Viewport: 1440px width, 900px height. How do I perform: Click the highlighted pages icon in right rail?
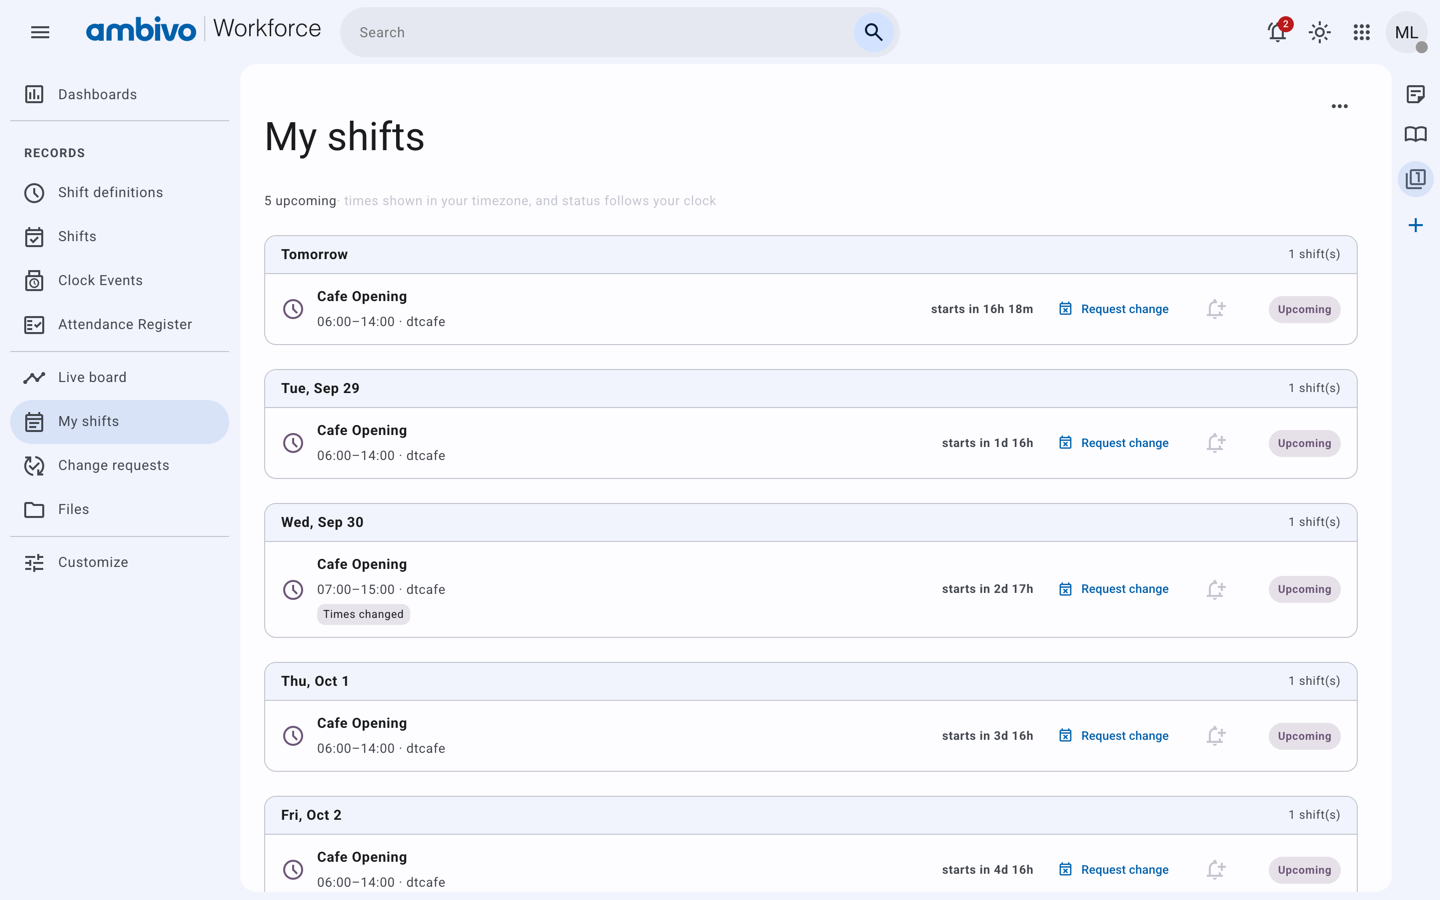pyautogui.click(x=1416, y=179)
